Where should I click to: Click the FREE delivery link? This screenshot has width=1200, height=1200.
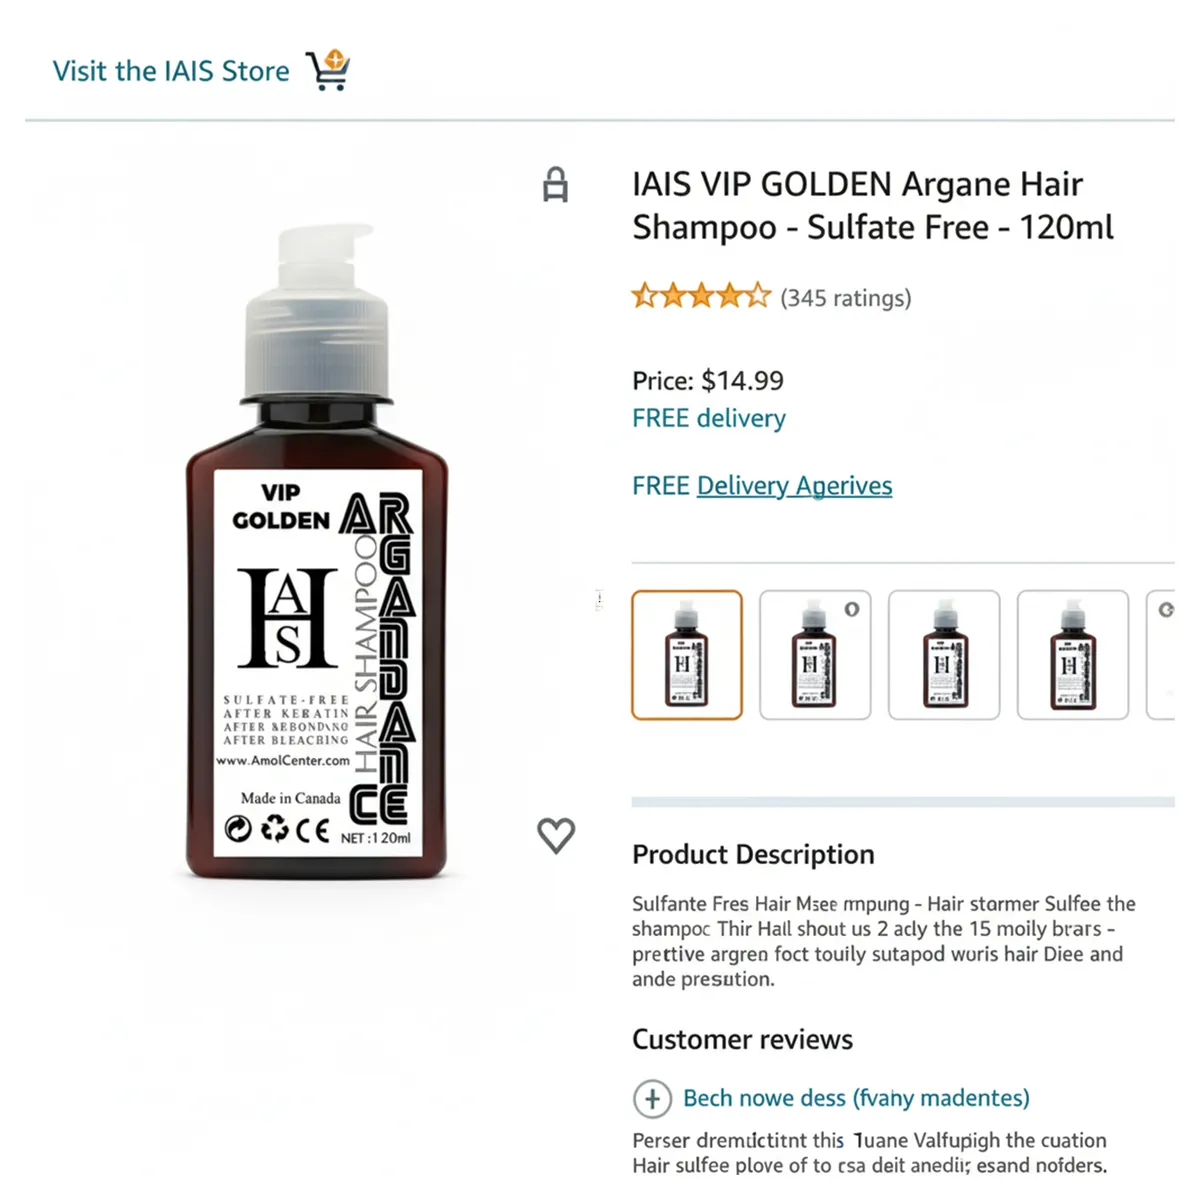pyautogui.click(x=709, y=418)
